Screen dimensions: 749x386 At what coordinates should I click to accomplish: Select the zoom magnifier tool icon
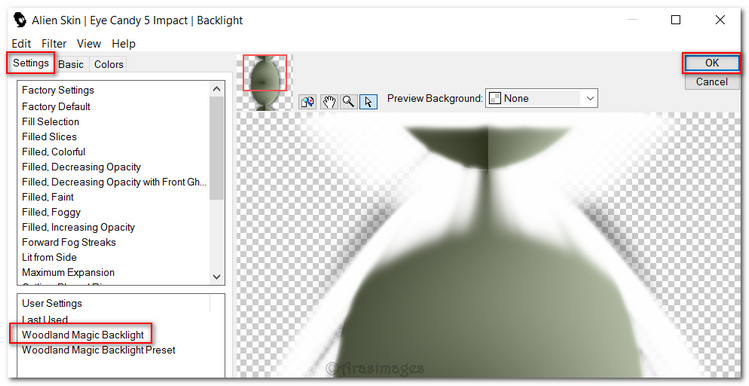(x=349, y=101)
